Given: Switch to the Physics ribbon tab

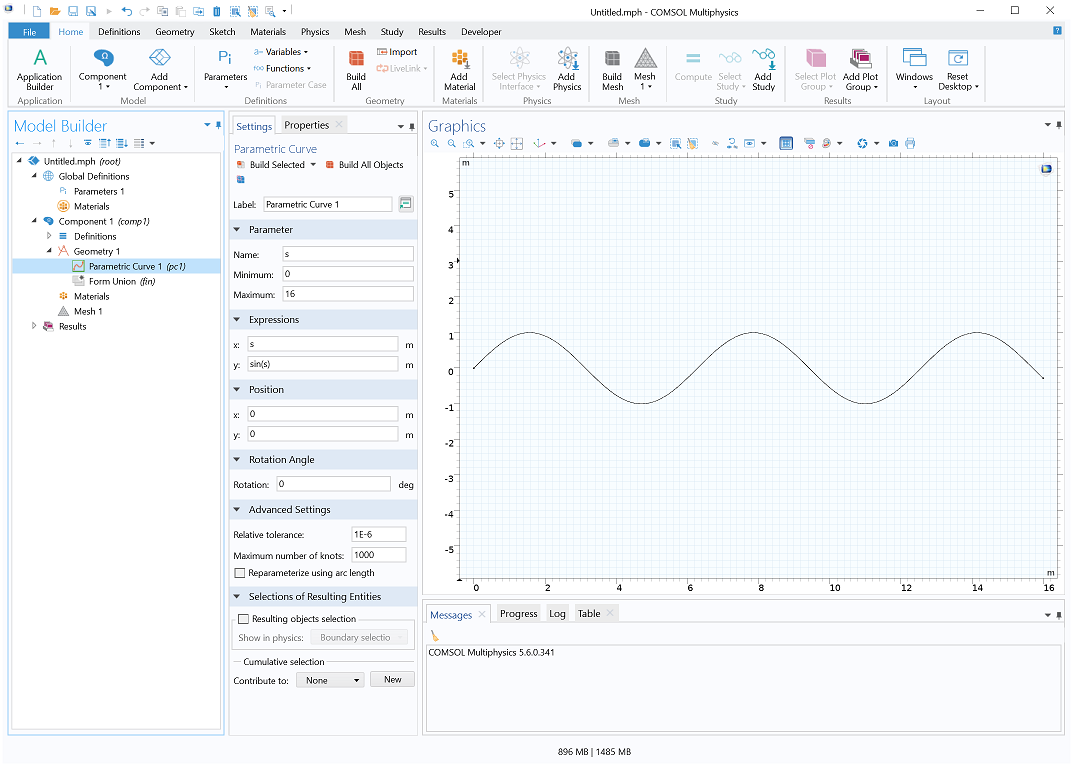Looking at the screenshot, I should click(315, 31).
